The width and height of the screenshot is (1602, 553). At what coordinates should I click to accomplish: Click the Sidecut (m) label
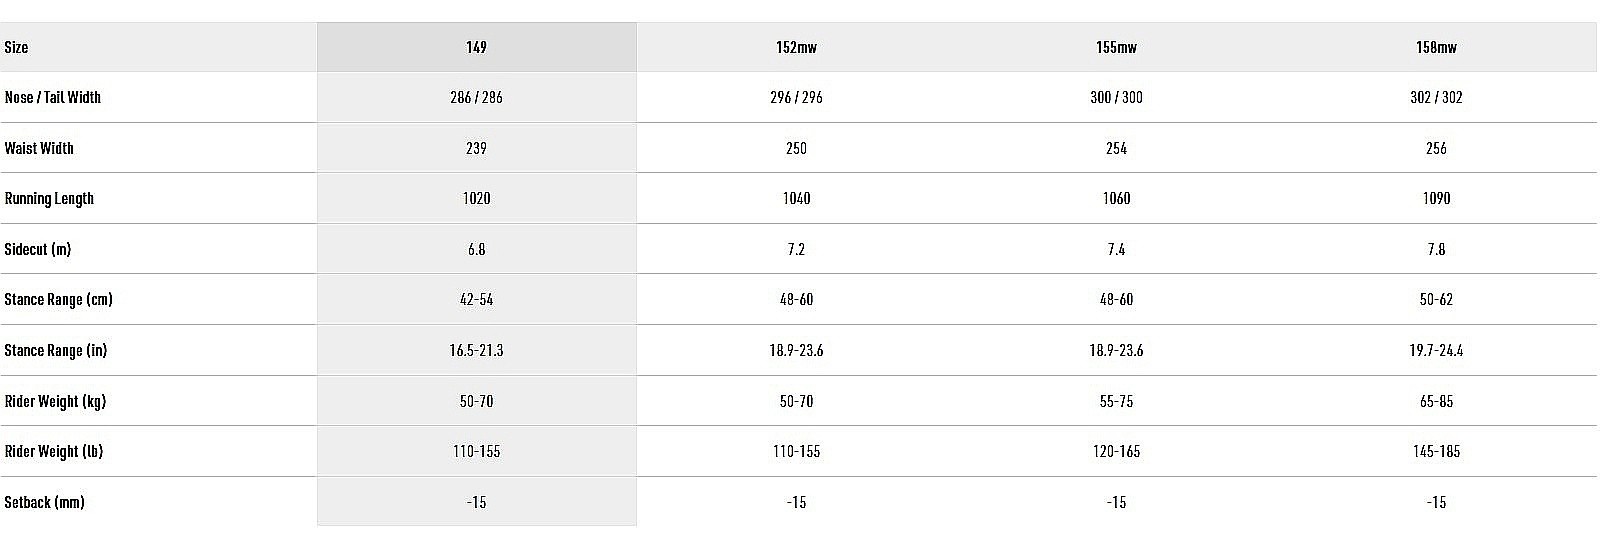pos(38,249)
